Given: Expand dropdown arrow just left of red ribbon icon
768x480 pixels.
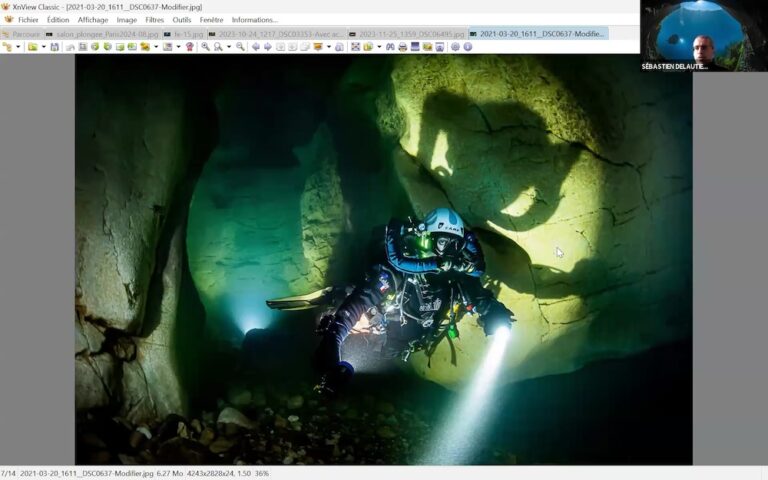Looking at the screenshot, I should (x=178, y=47).
